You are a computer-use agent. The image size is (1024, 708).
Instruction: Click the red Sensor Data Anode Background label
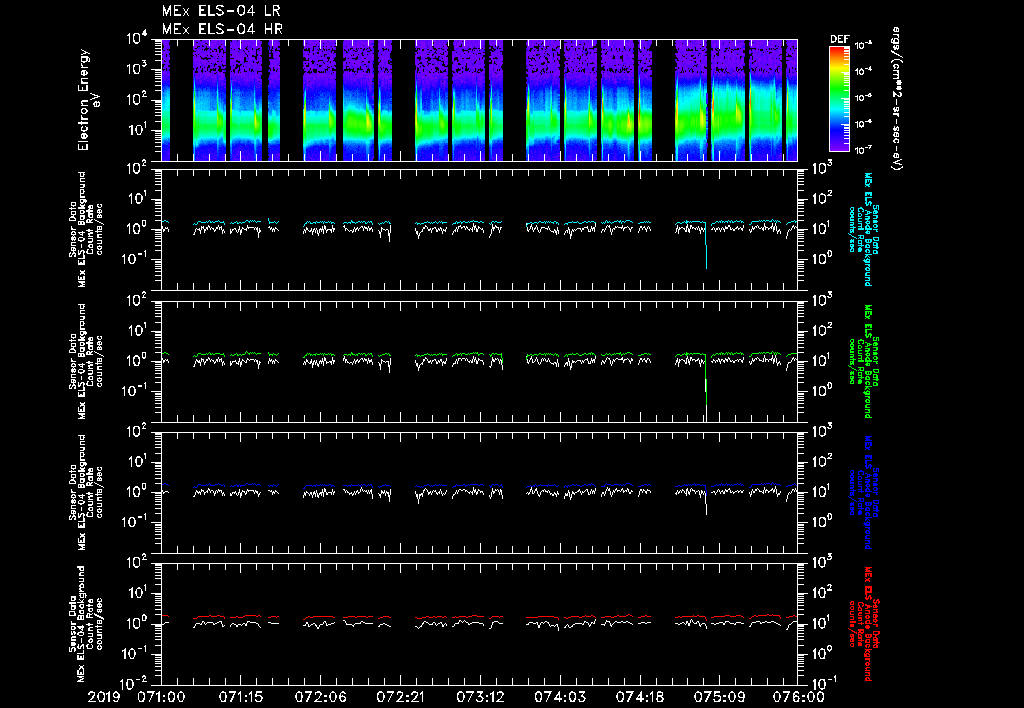[x=863, y=624]
